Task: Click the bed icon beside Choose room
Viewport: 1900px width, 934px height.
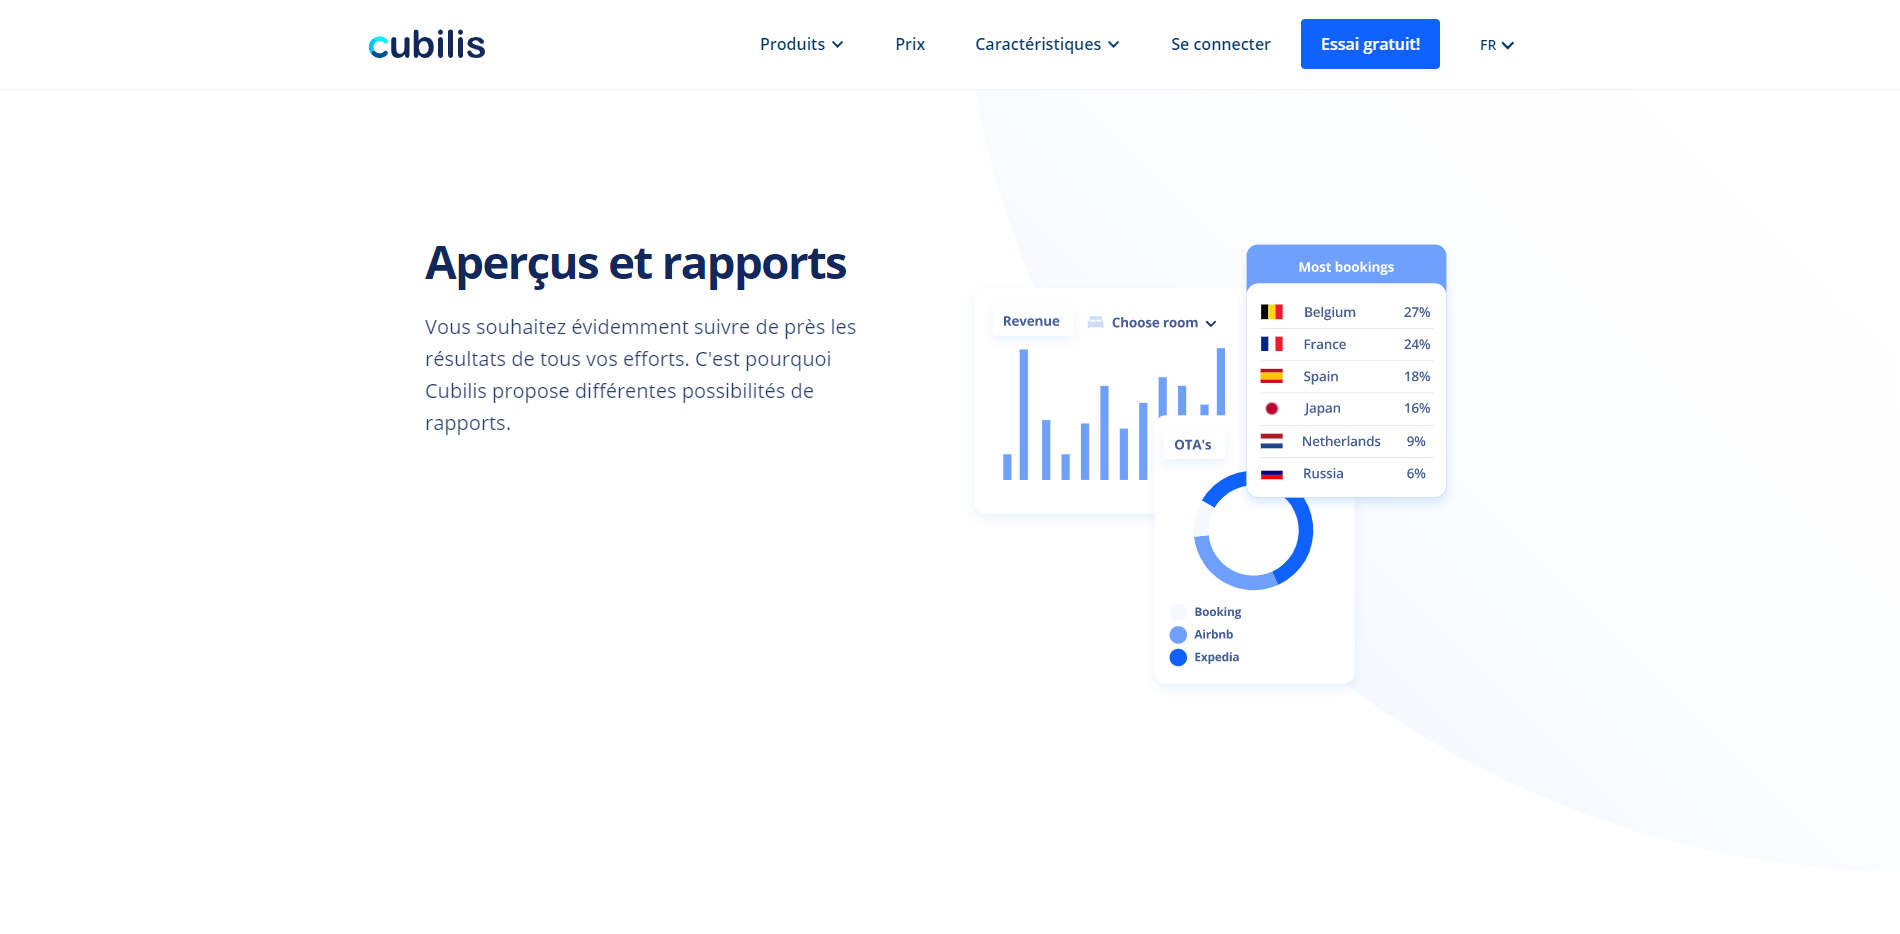Action: pyautogui.click(x=1097, y=322)
